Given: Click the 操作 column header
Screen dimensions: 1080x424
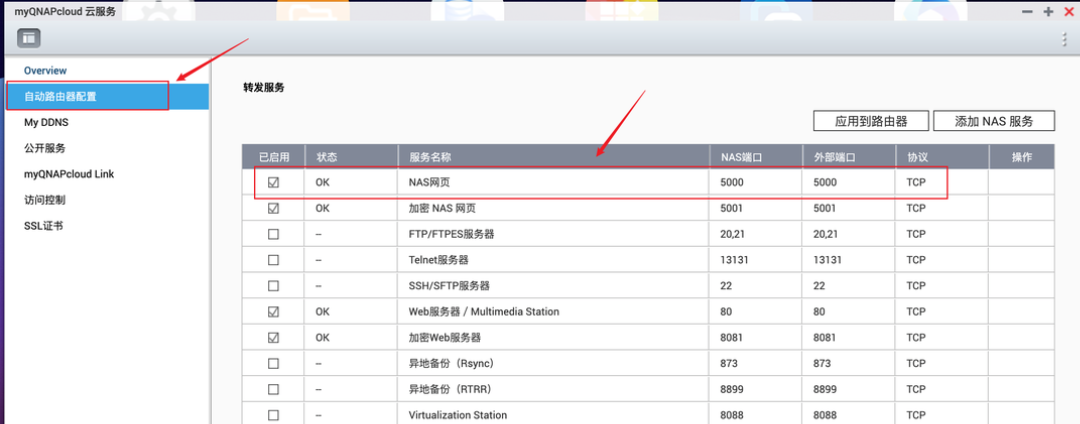Looking at the screenshot, I should click(x=1021, y=157).
